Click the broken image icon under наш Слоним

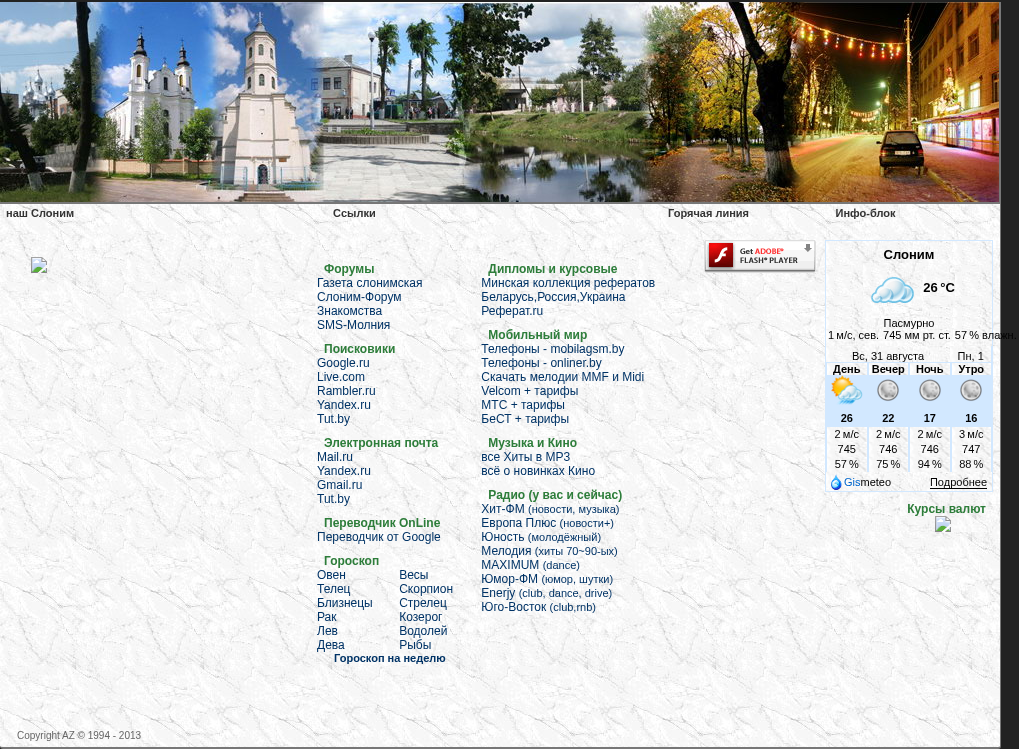tap(39, 265)
